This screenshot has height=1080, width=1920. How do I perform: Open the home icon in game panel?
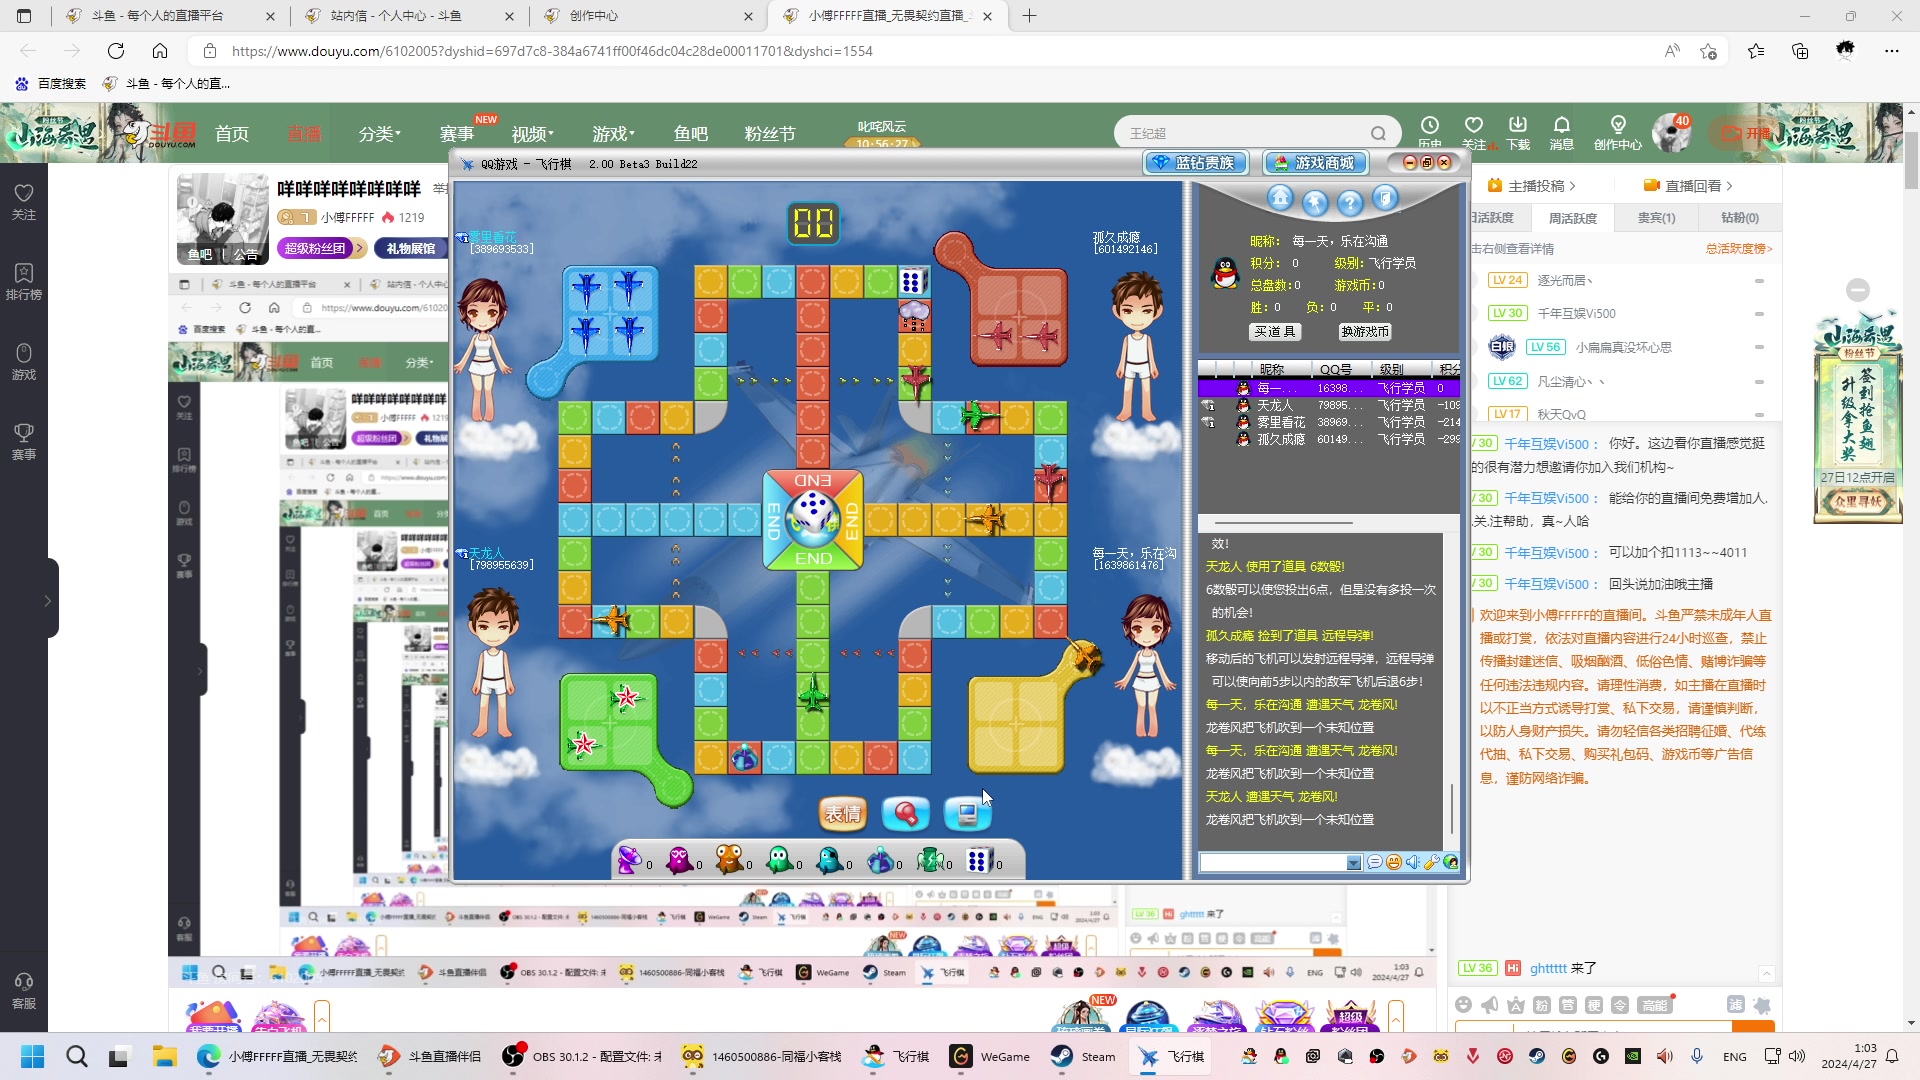tap(1280, 198)
